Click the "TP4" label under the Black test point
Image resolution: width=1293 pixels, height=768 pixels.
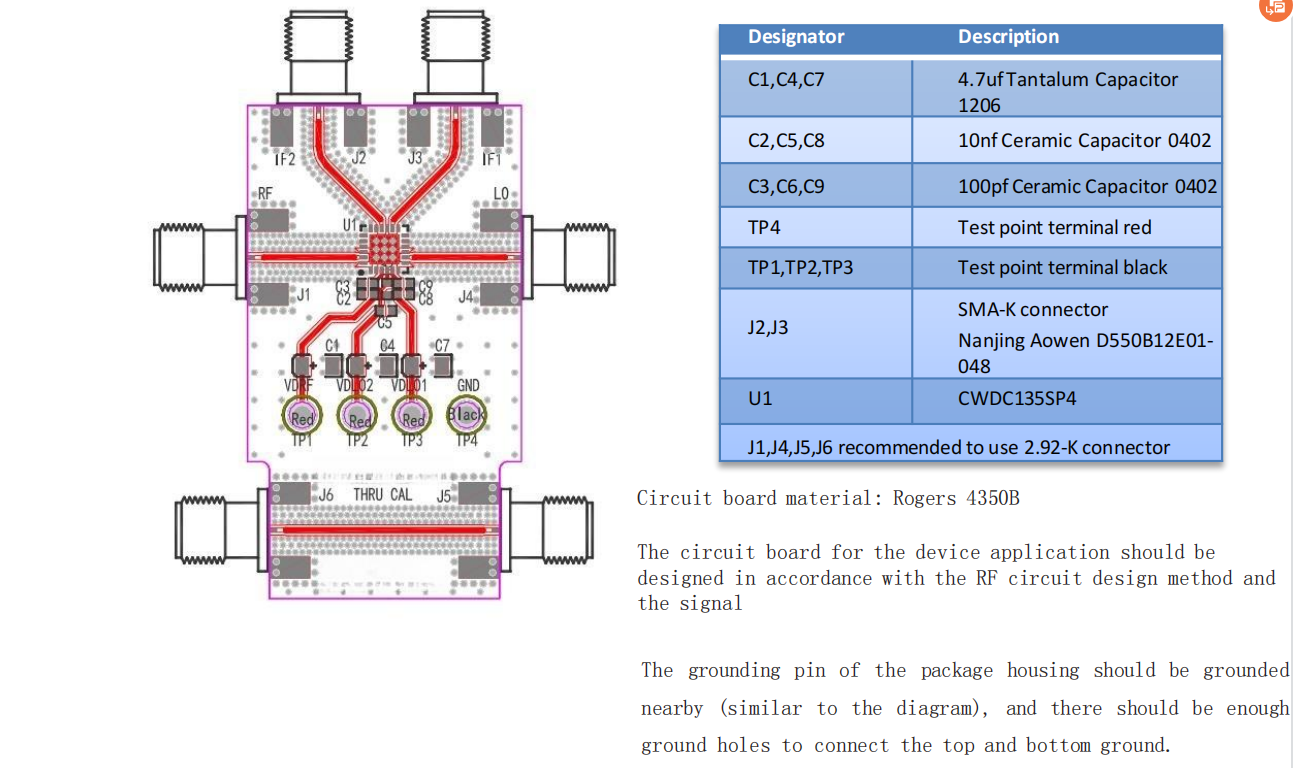pos(467,440)
